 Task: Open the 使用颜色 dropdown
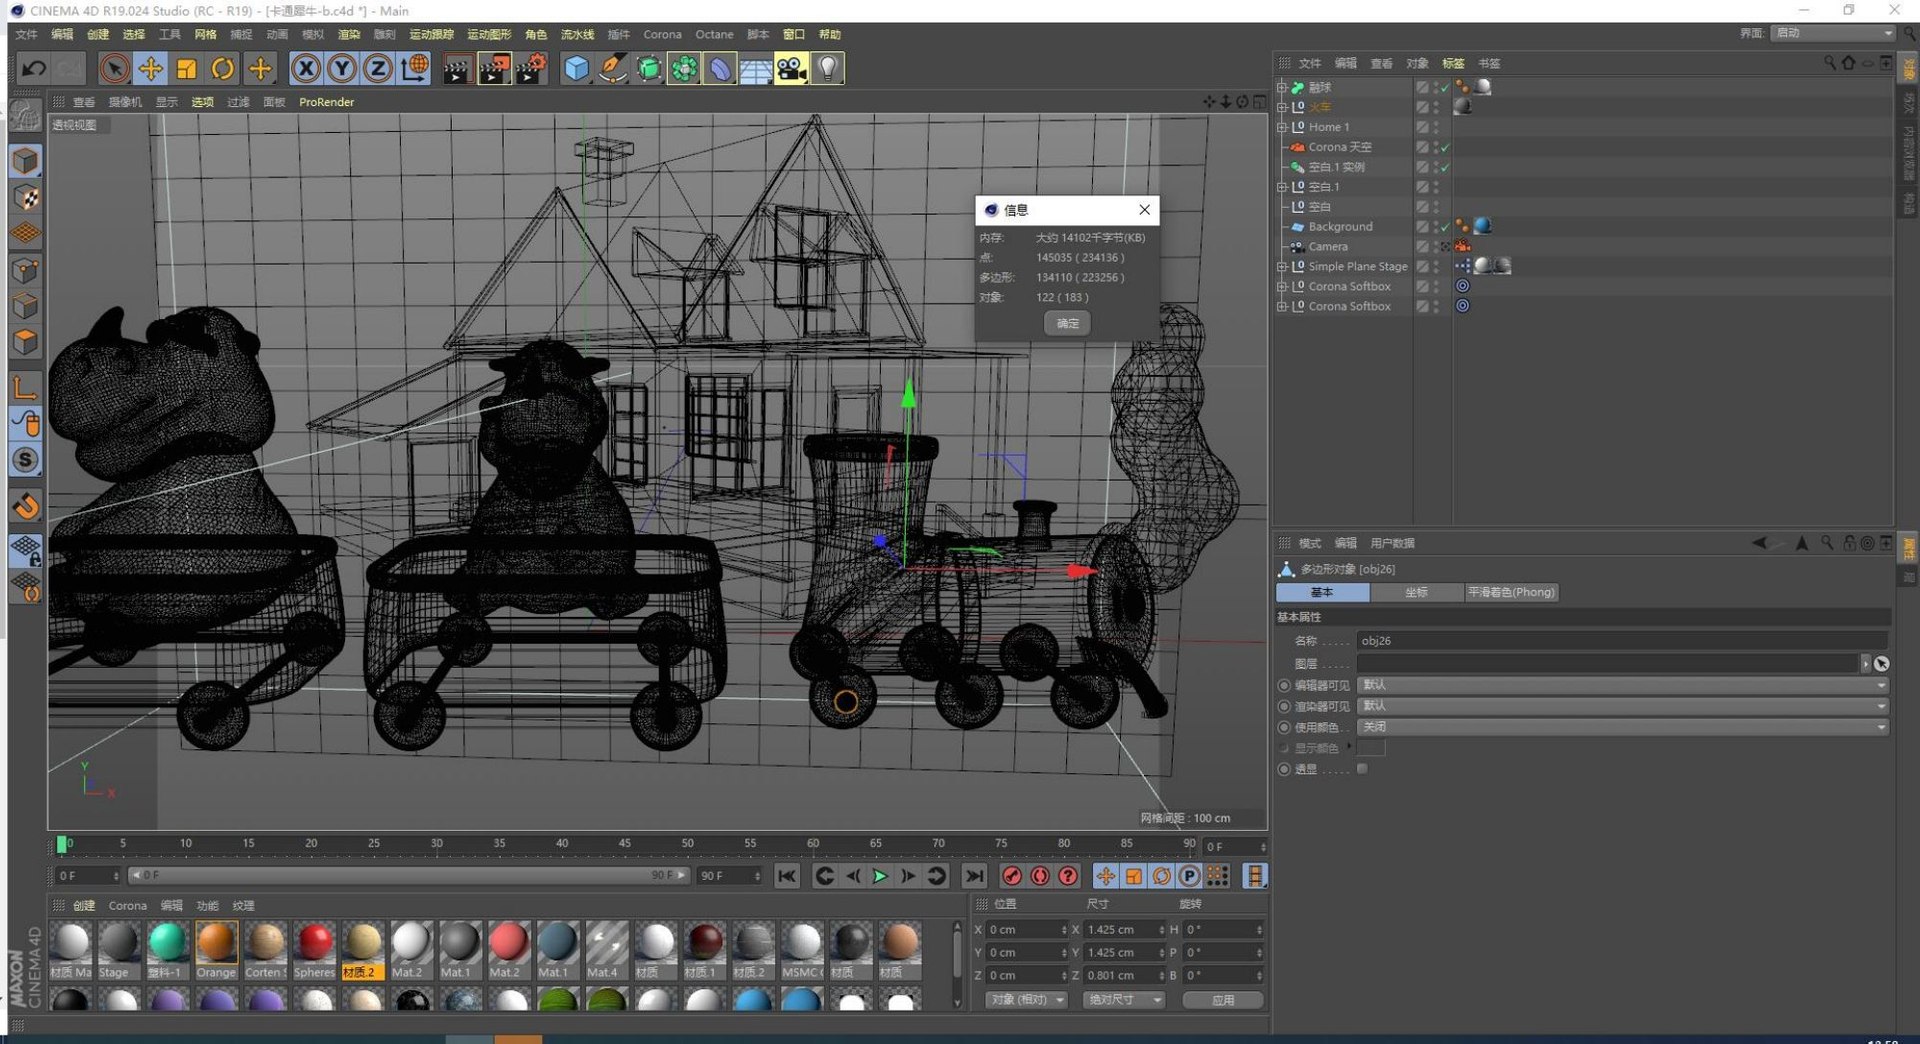tap(1622, 727)
